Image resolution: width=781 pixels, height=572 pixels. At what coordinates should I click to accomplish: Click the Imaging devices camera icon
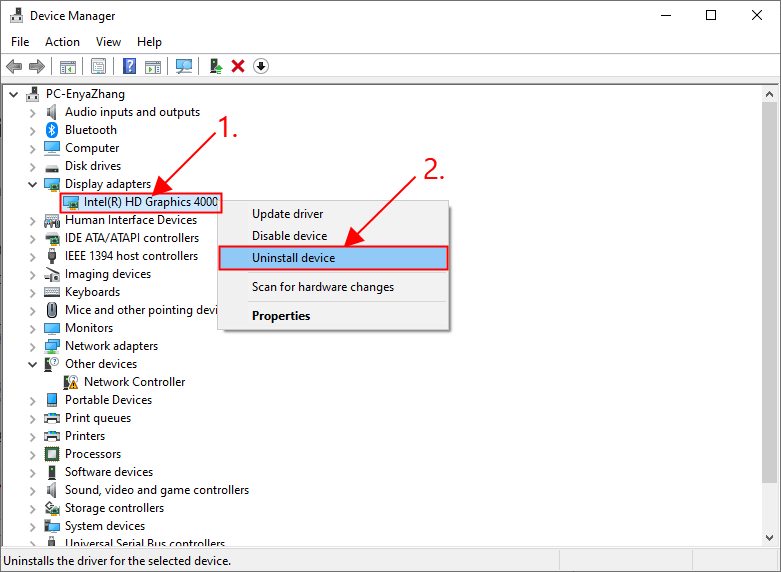click(x=52, y=274)
